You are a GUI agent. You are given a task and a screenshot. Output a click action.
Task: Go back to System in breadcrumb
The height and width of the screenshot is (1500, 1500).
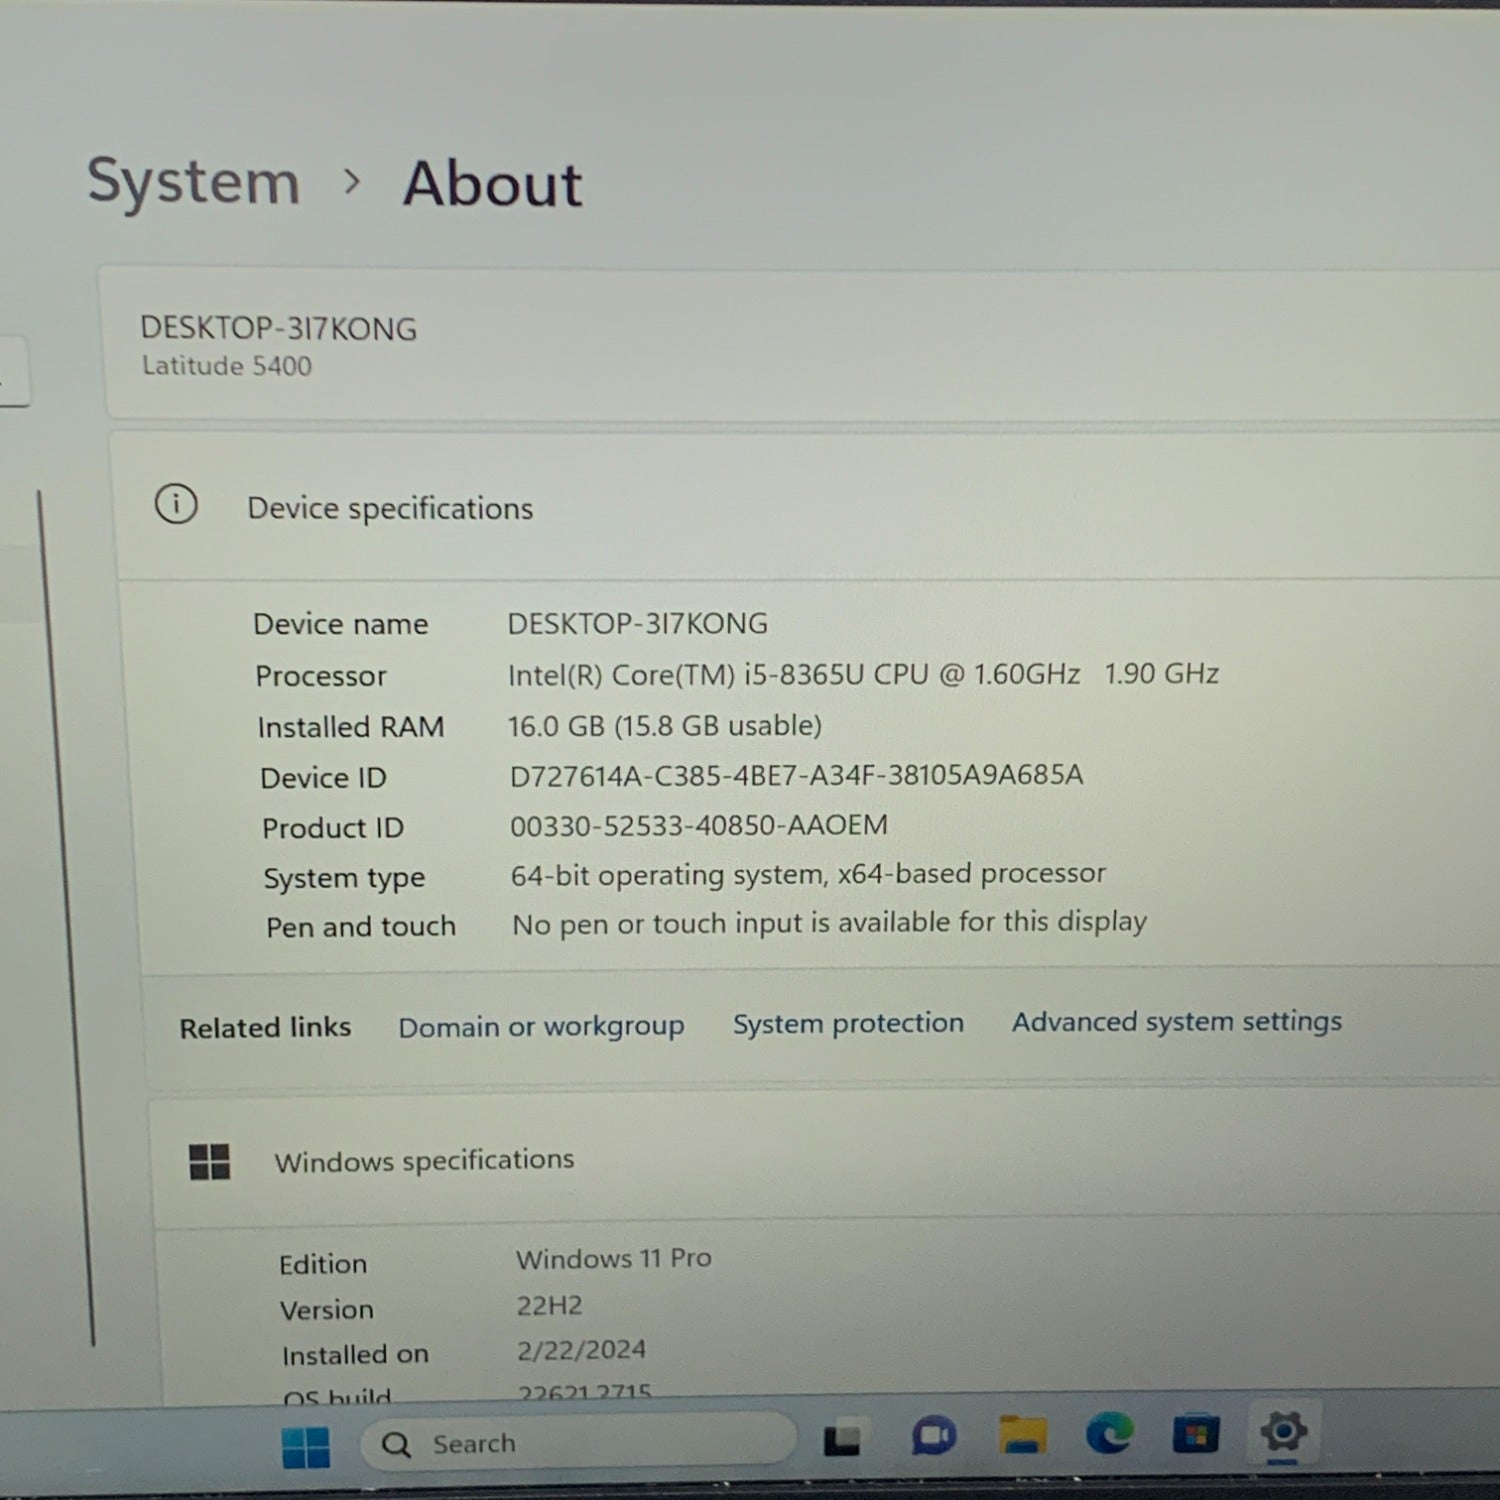coord(193,182)
